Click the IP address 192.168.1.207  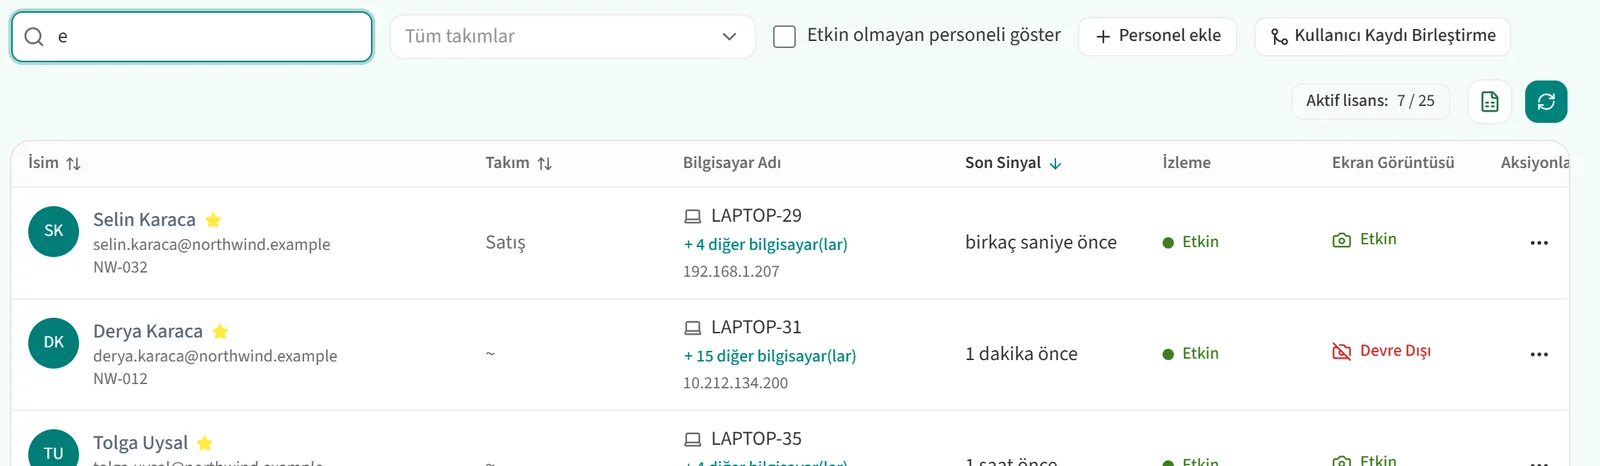[731, 272]
